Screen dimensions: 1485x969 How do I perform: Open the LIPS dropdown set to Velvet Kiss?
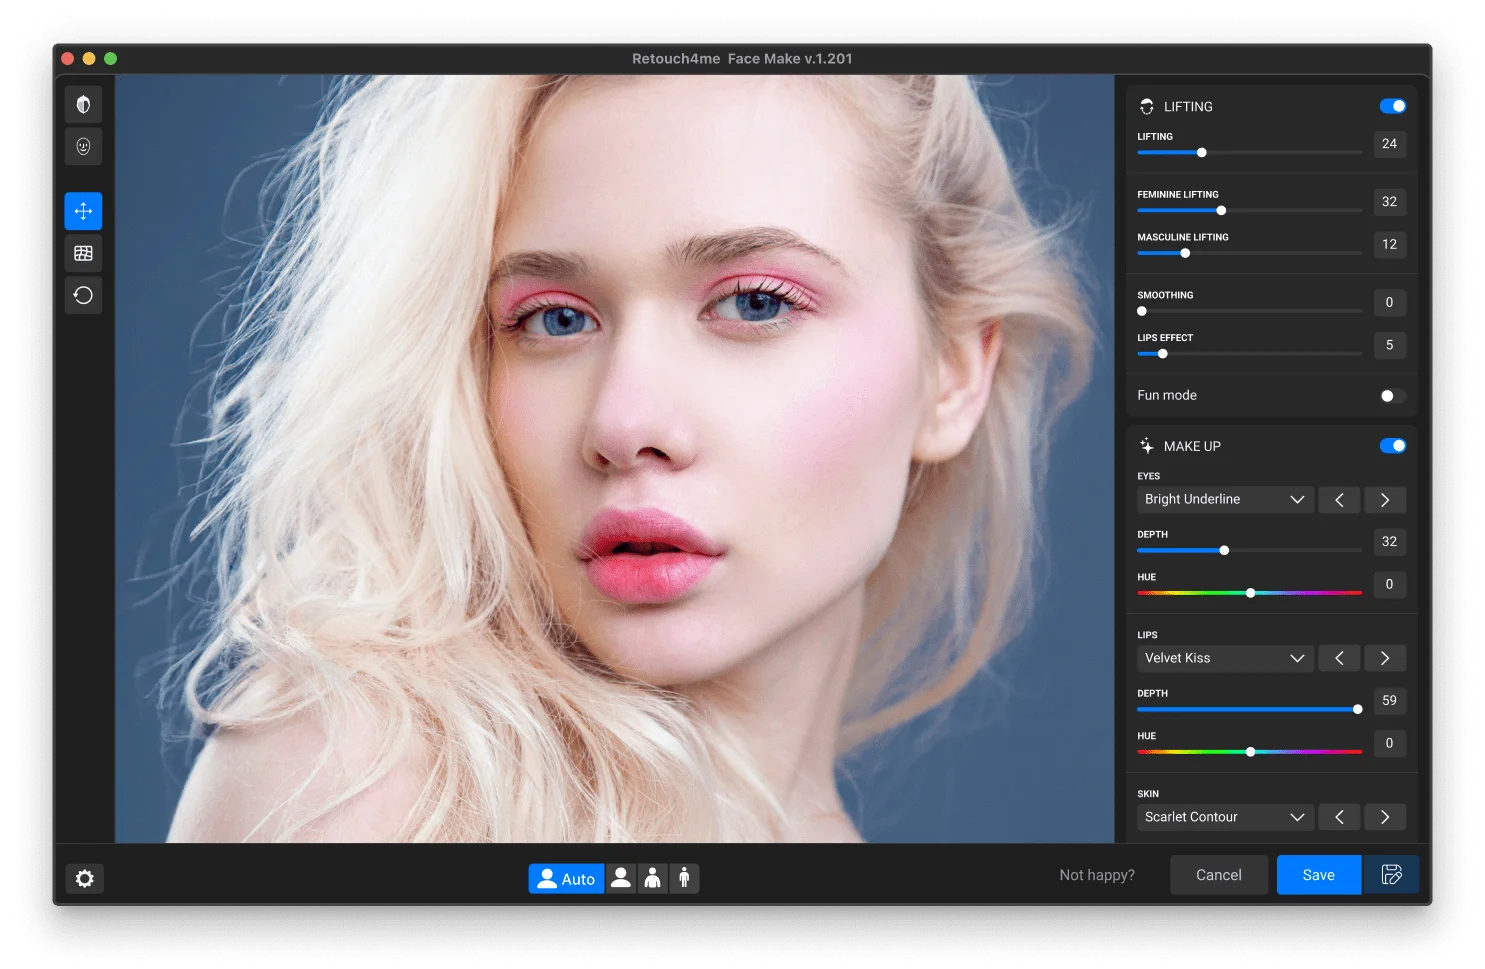pyautogui.click(x=1224, y=658)
